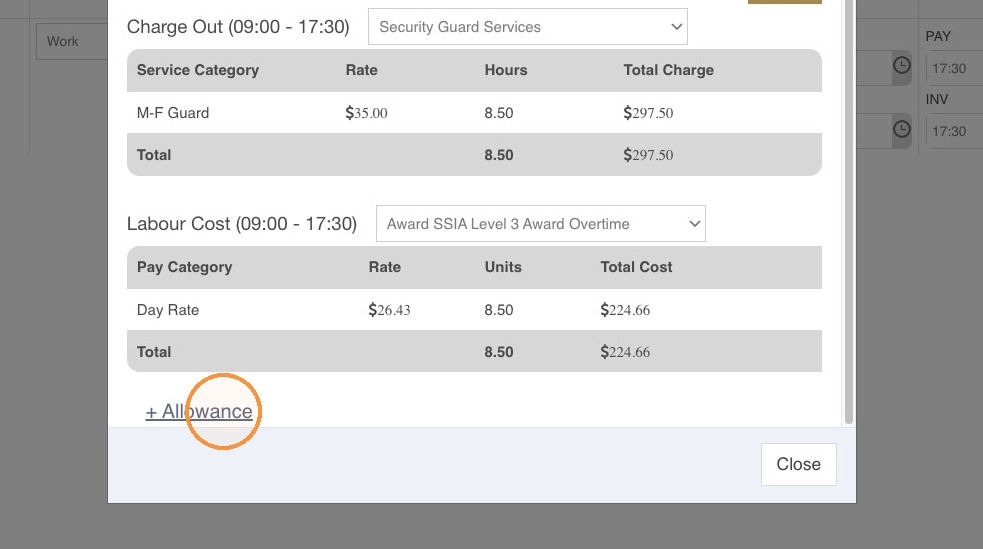Close the dialog with the Close button

(x=799, y=464)
